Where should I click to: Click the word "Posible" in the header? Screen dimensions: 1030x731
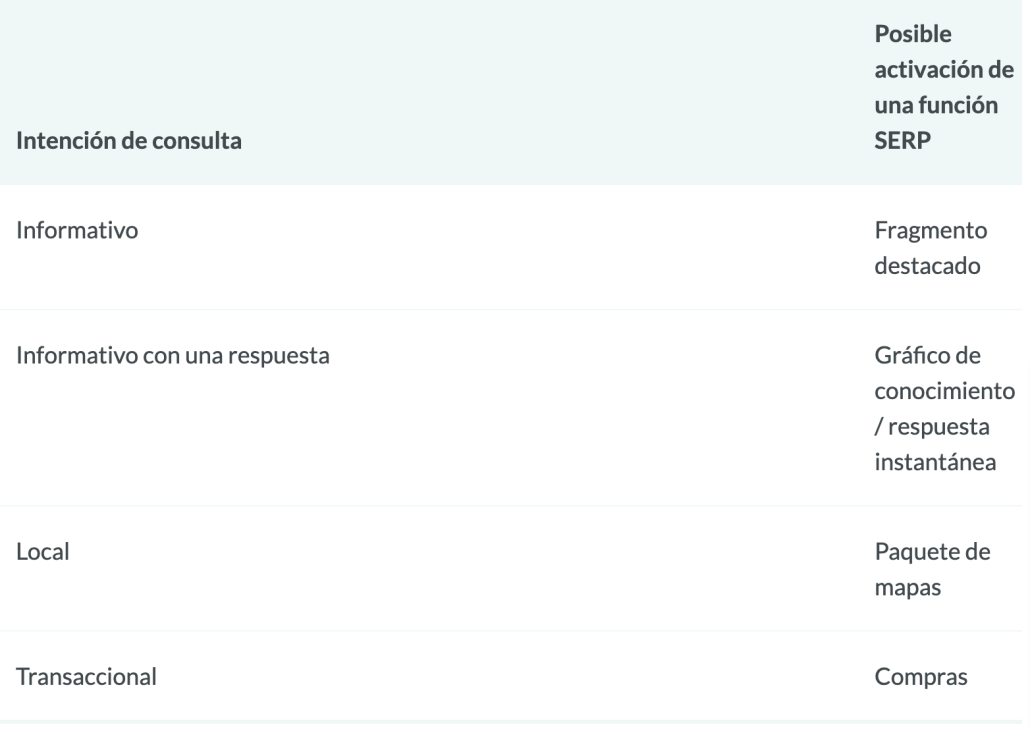[x=910, y=34]
